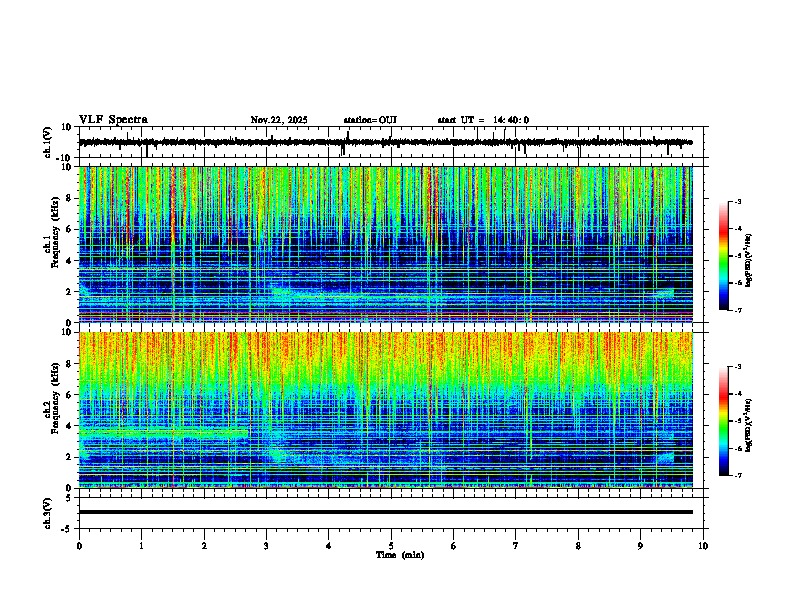Screen dimensions: 792x612
Task: Click the ch.1 frequency axis "8" tick label
Action: point(69,198)
